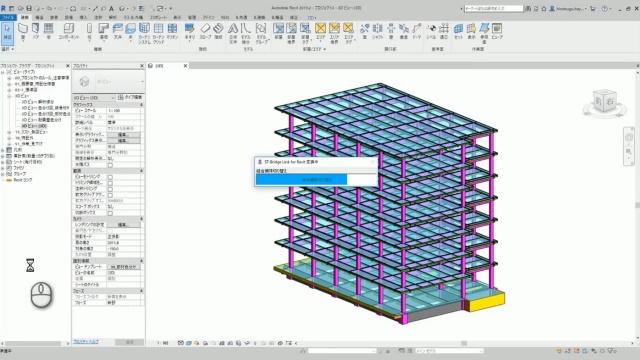
Task: Enable the Section Box (切断ボックス) checkbox
Action: click(x=110, y=213)
